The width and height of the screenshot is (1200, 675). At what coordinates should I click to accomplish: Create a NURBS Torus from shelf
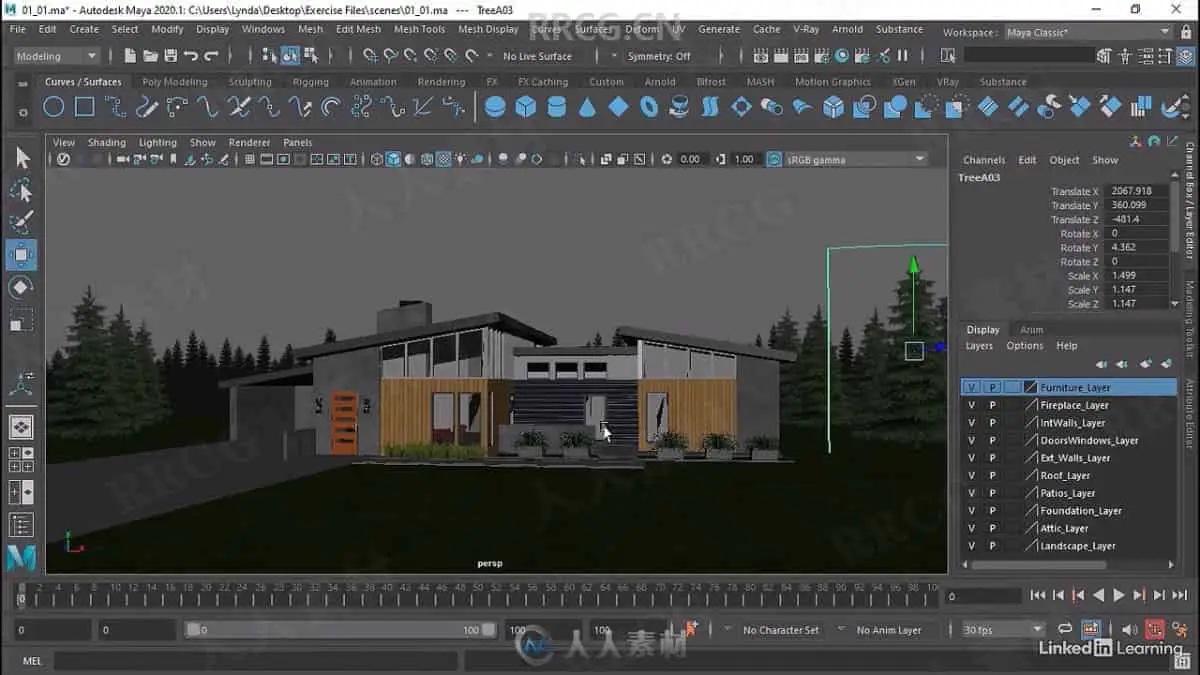click(649, 106)
